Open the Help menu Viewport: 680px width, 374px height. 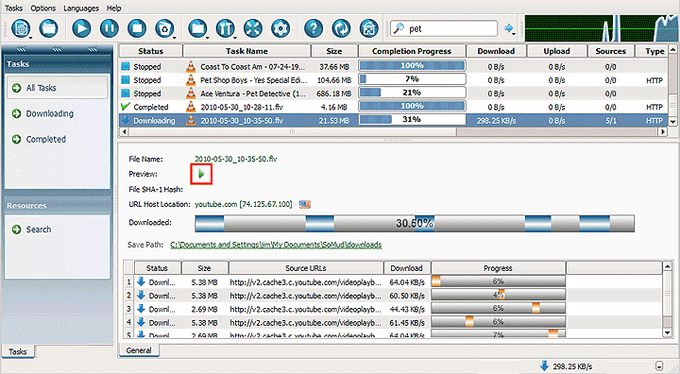[114, 8]
